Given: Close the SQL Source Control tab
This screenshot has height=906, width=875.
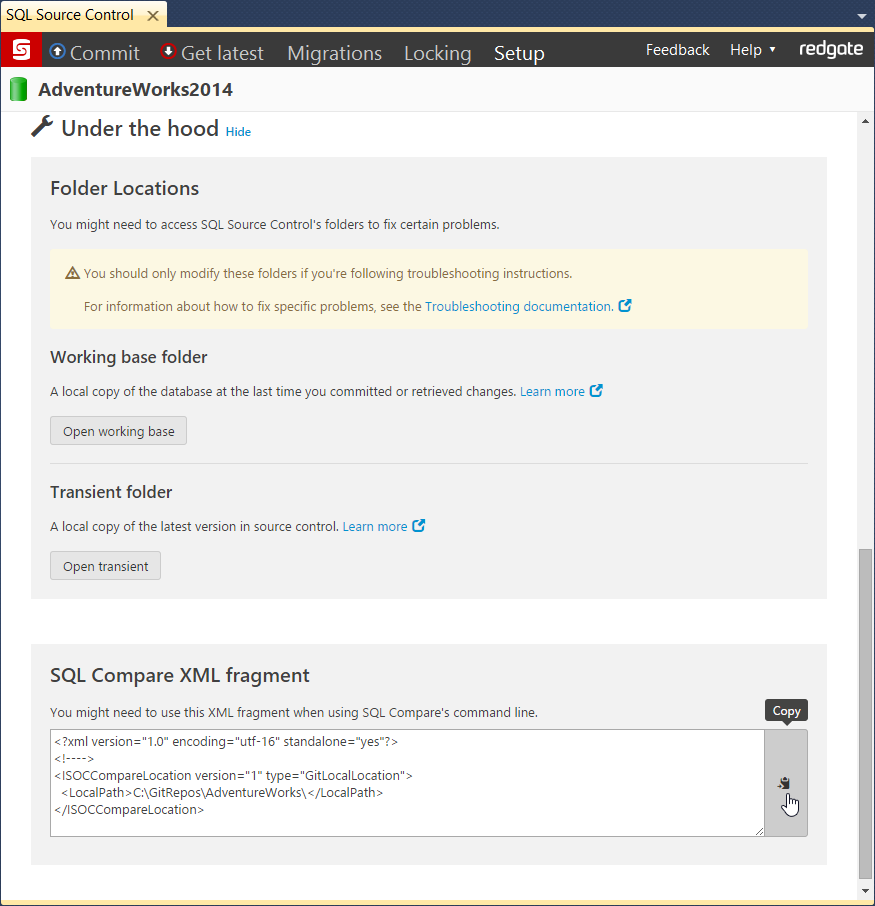Looking at the screenshot, I should [x=154, y=16].
